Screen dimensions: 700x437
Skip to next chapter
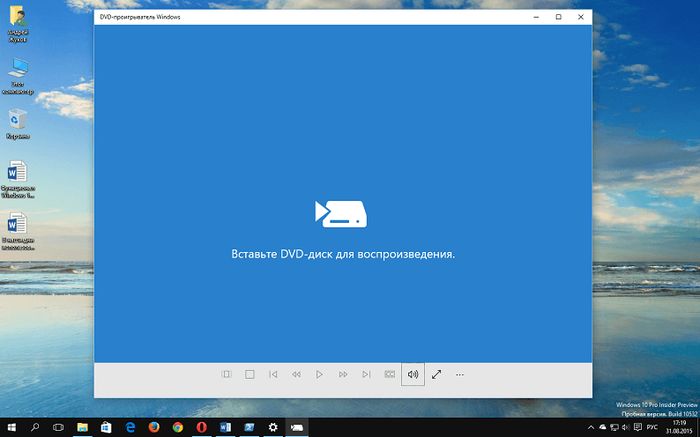pyautogui.click(x=366, y=374)
